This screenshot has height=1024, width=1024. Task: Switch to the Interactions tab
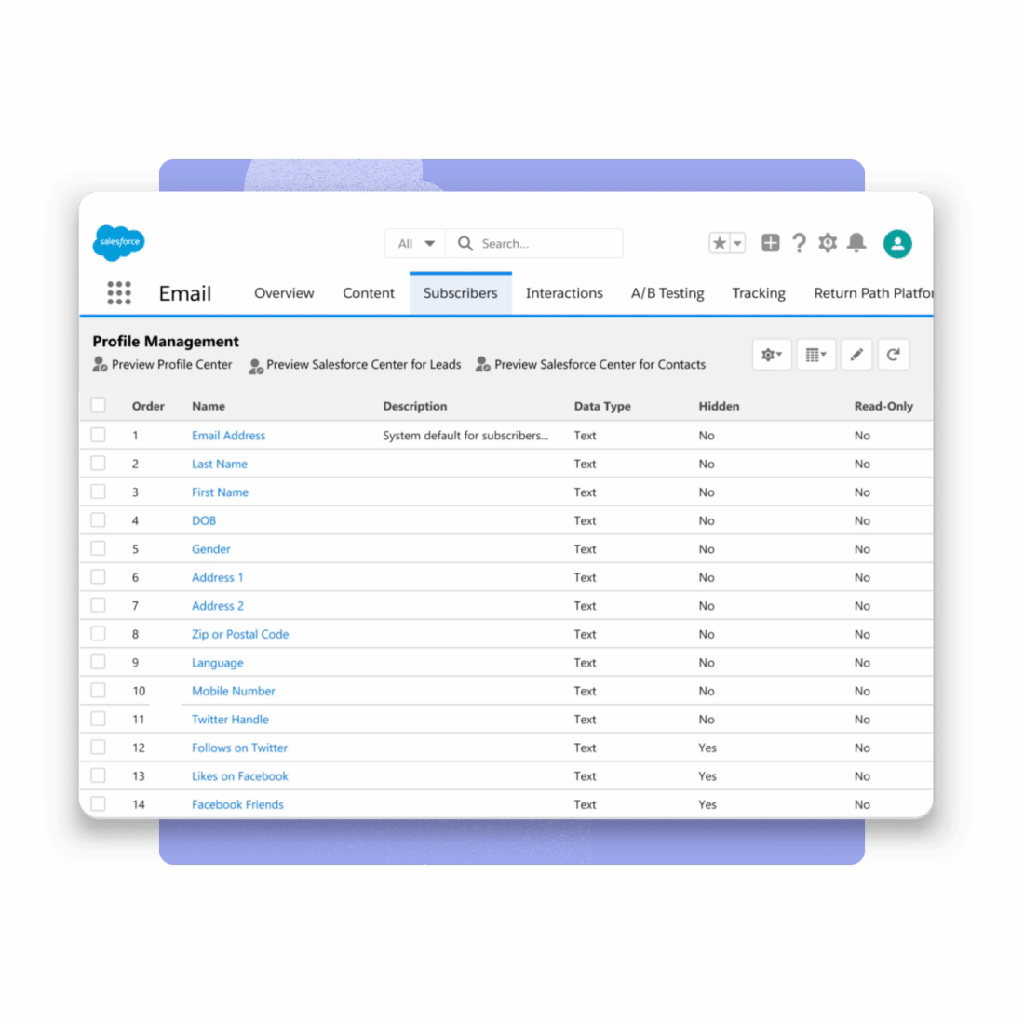pyautogui.click(x=564, y=293)
